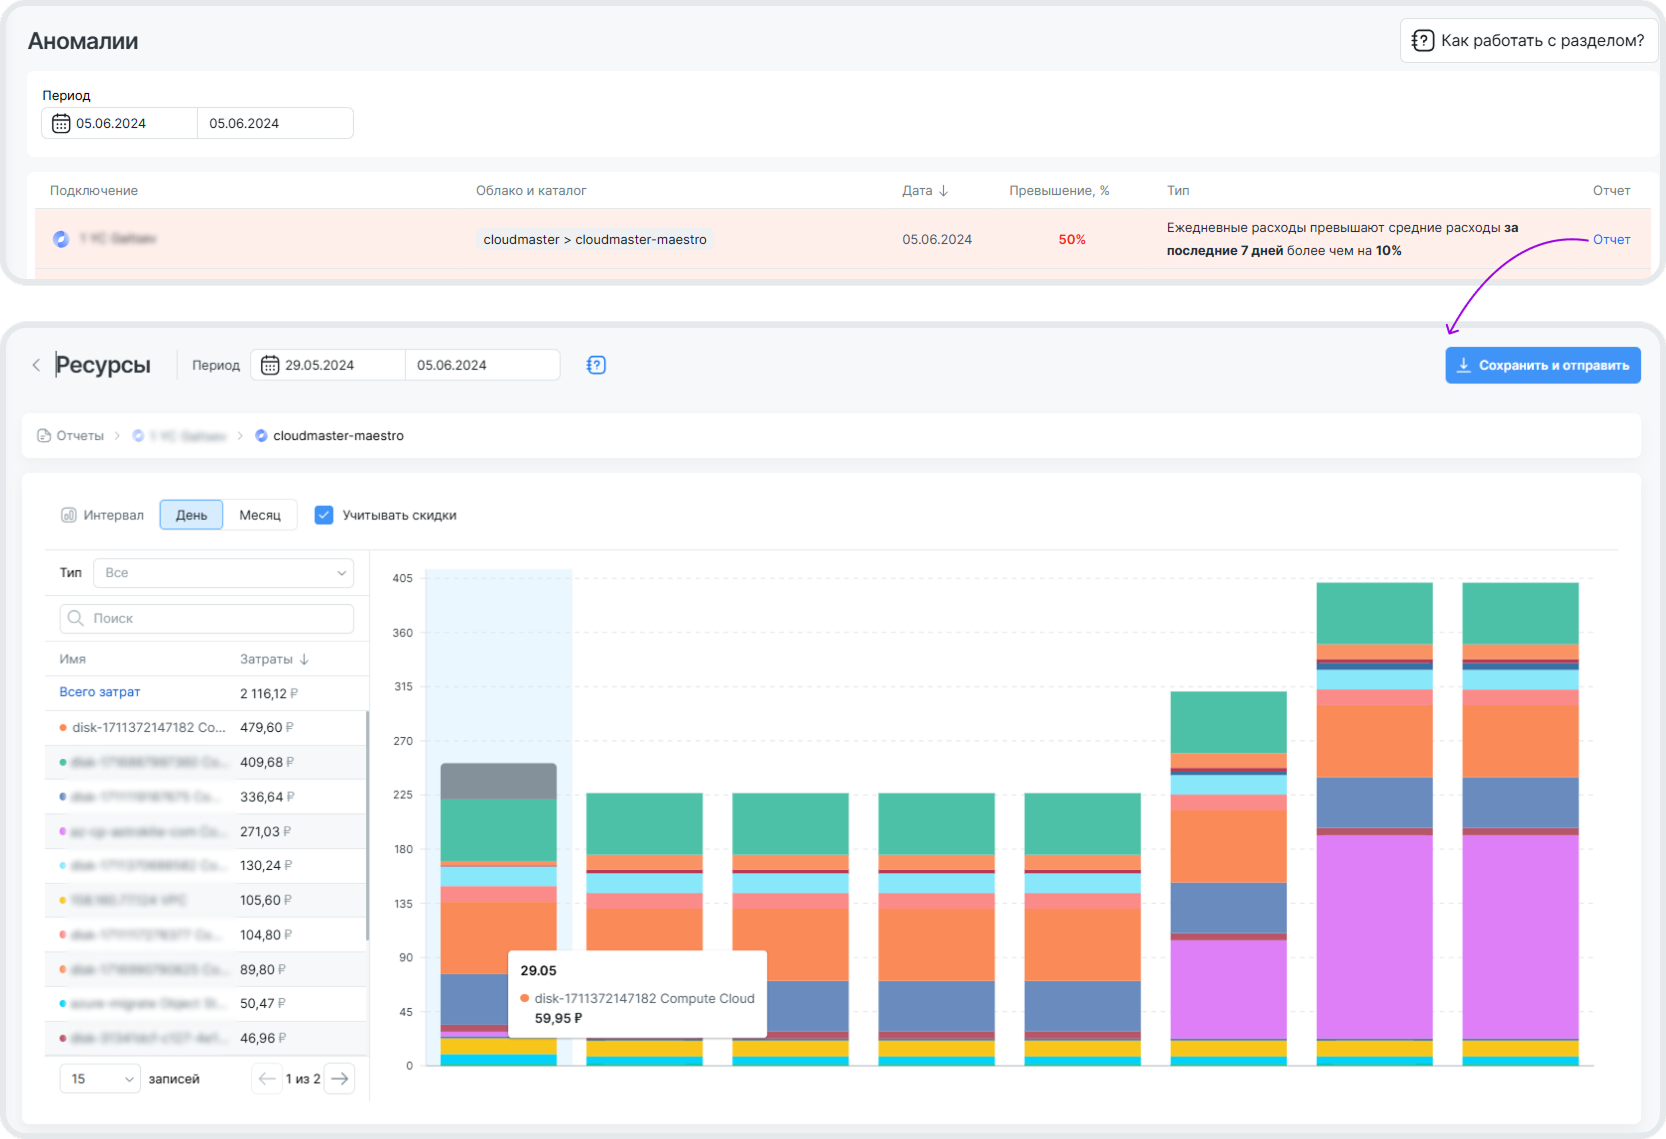
Task: Toggle the Учитывать скидки checkbox
Action: [324, 515]
